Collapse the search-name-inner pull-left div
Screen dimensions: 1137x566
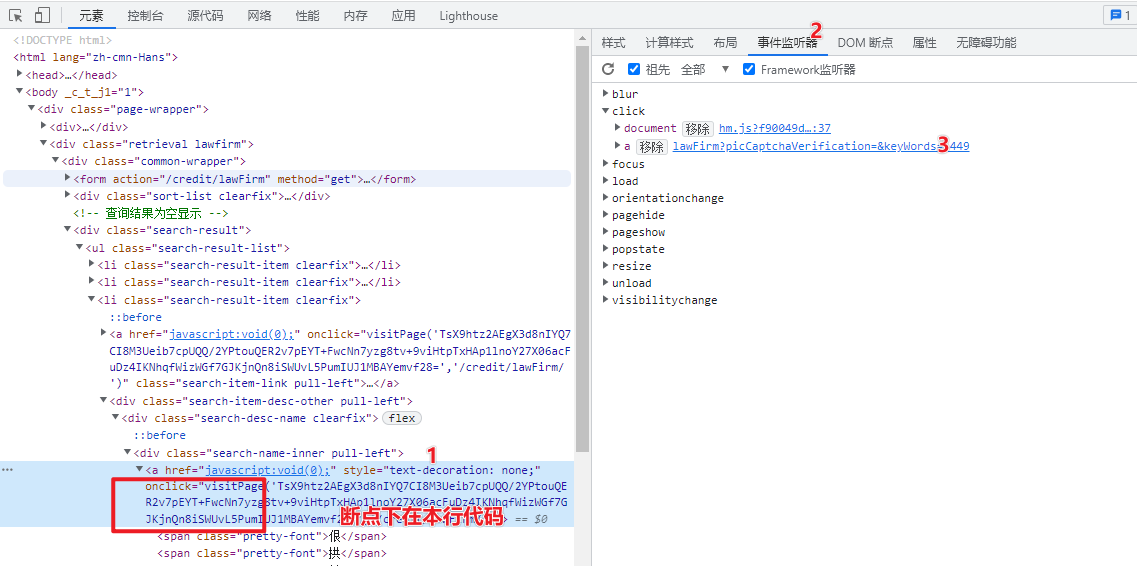(127, 453)
